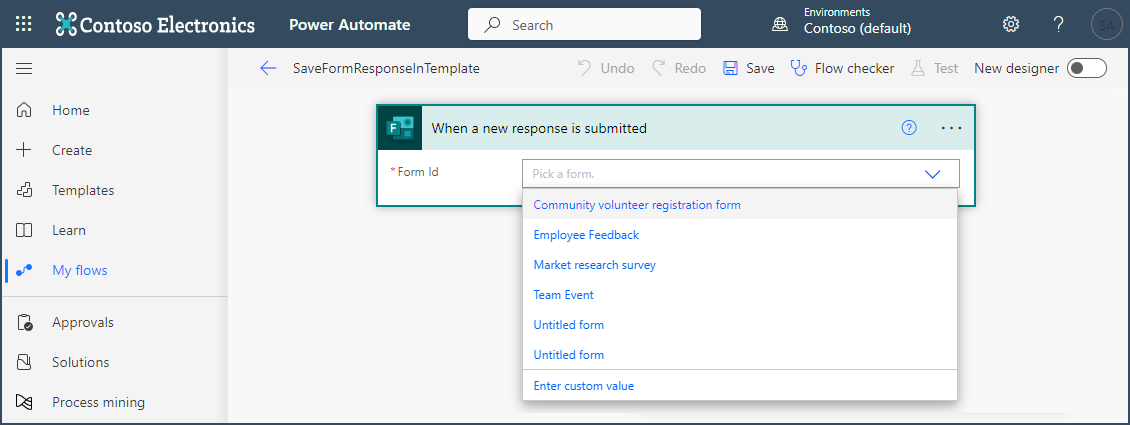
Task: Go to My flows in sidebar
Action: click(79, 270)
